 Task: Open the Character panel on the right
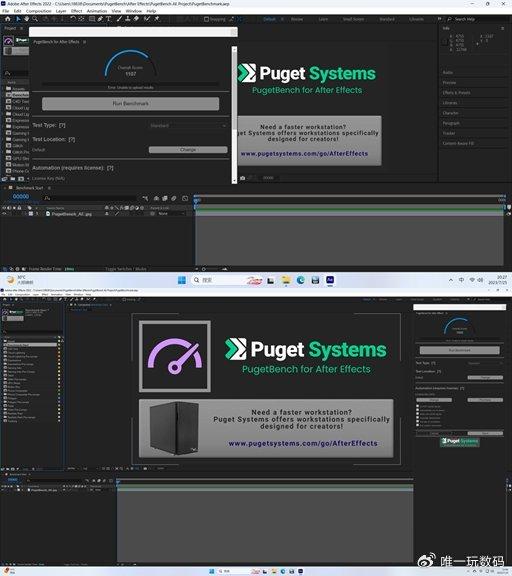(x=451, y=113)
